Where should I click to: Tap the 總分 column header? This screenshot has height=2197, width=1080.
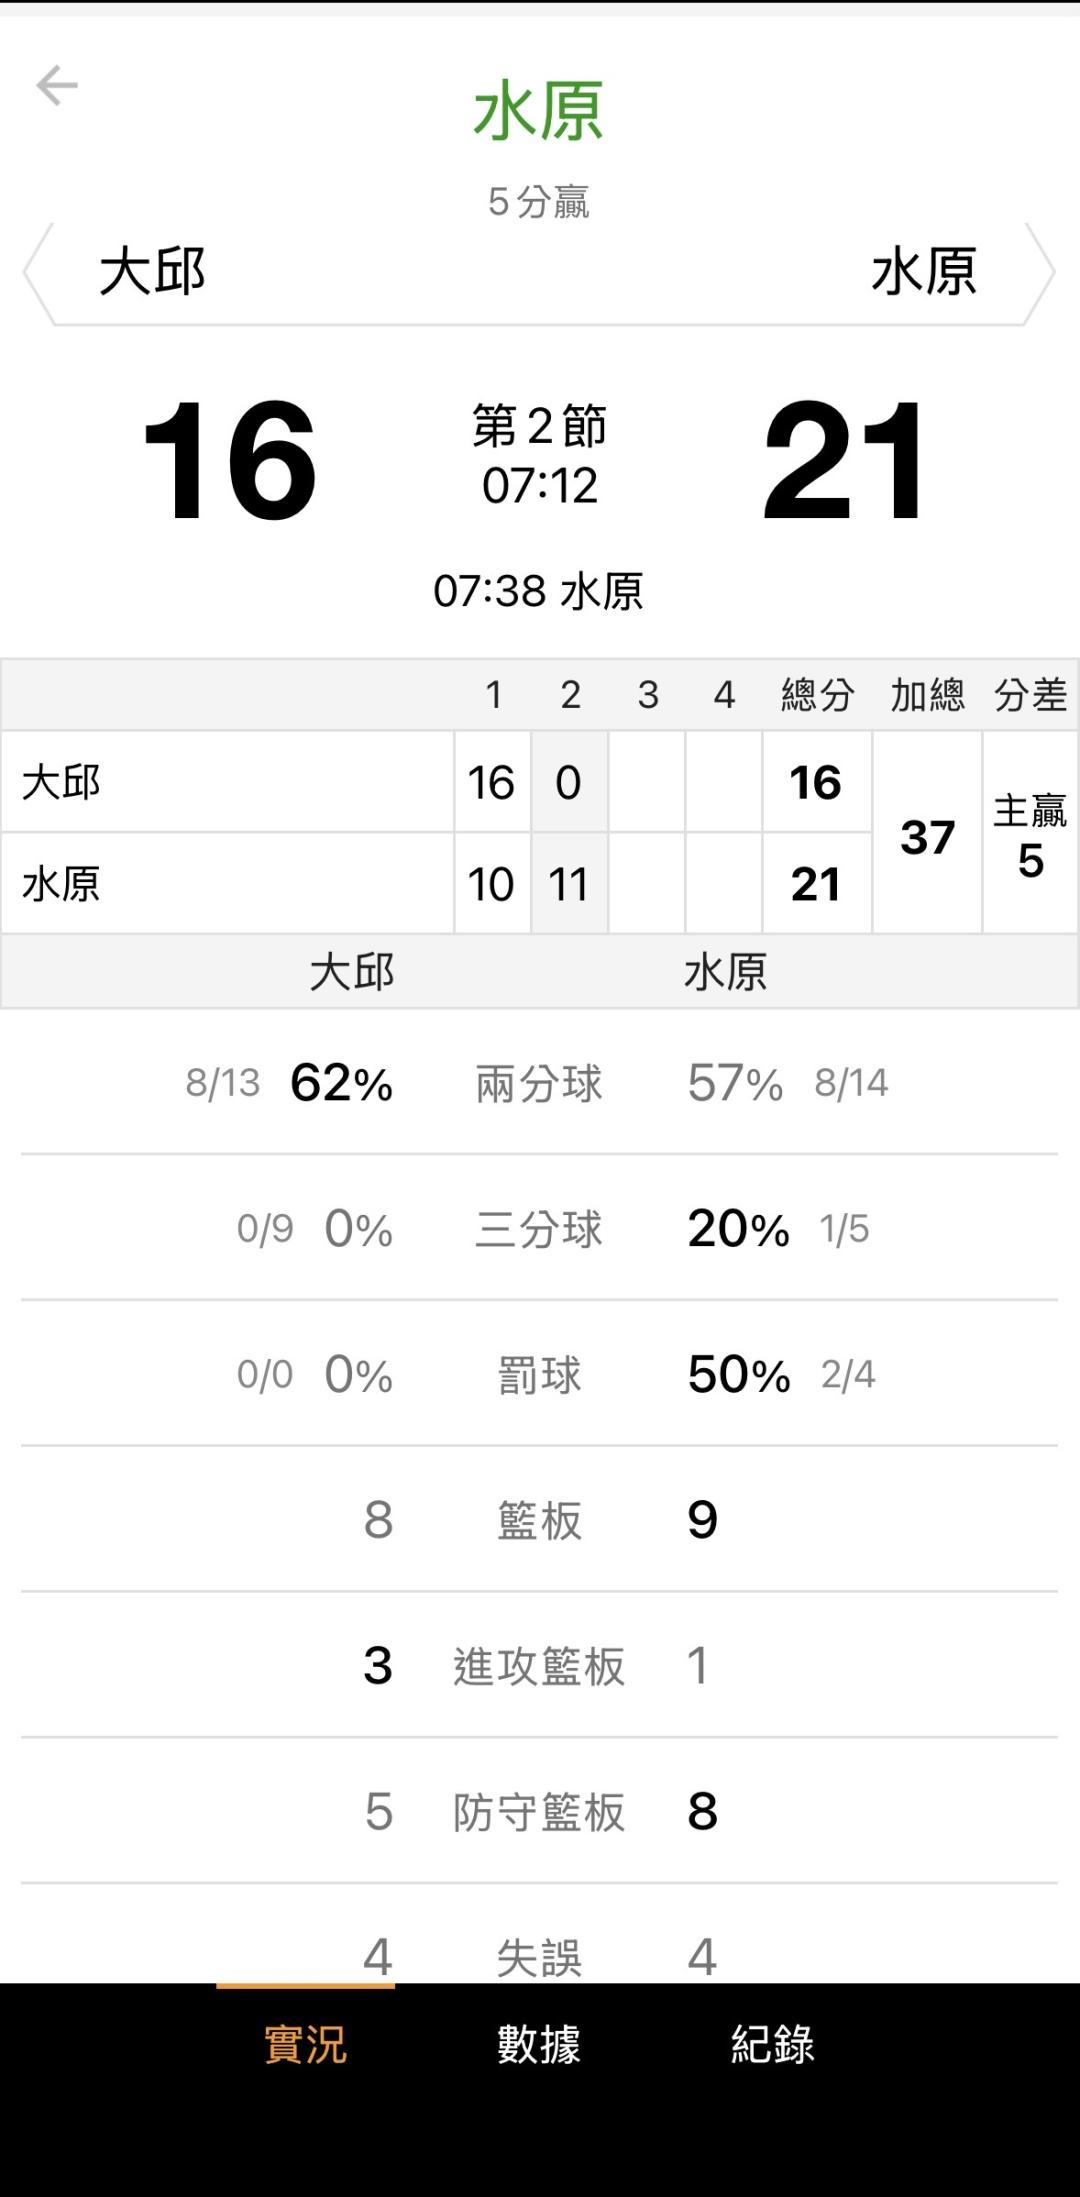point(817,695)
